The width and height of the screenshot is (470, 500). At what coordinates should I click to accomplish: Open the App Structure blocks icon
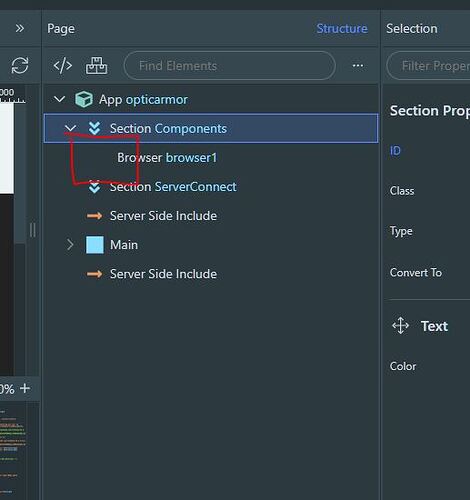pos(96,65)
